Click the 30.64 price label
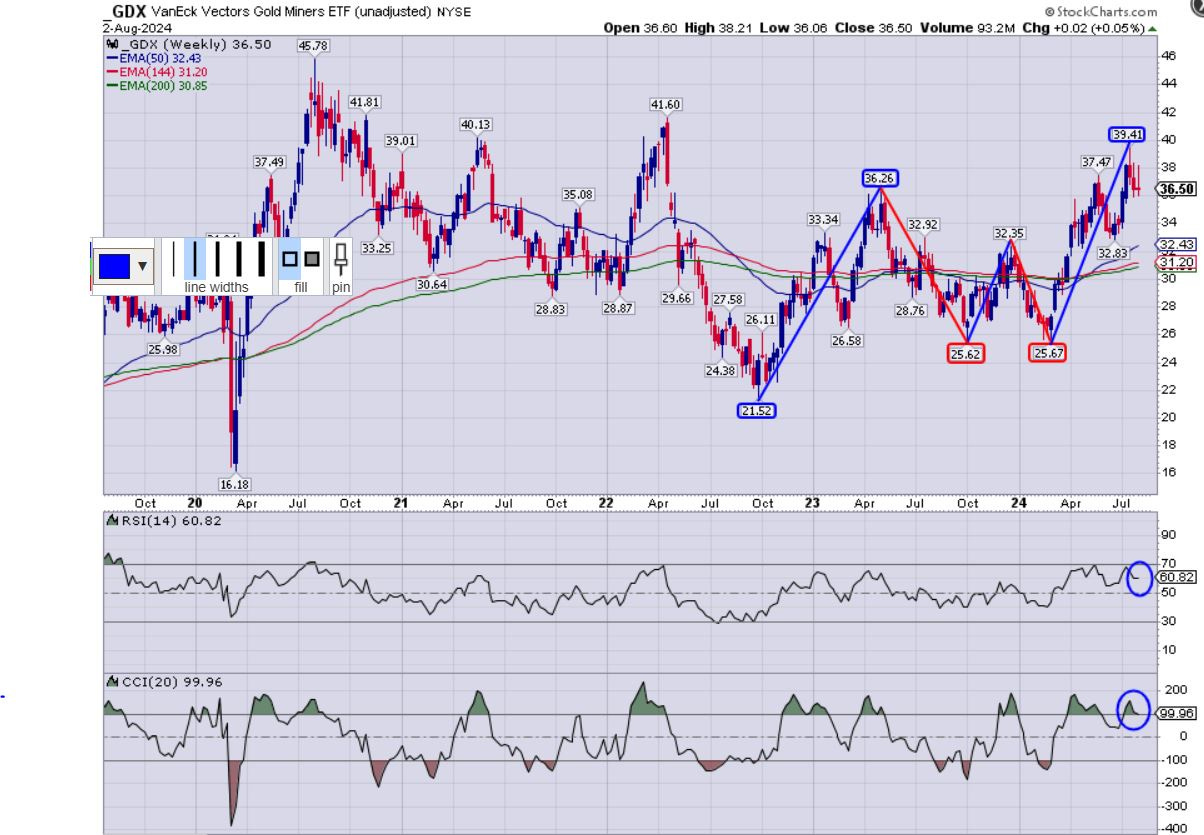 point(431,285)
